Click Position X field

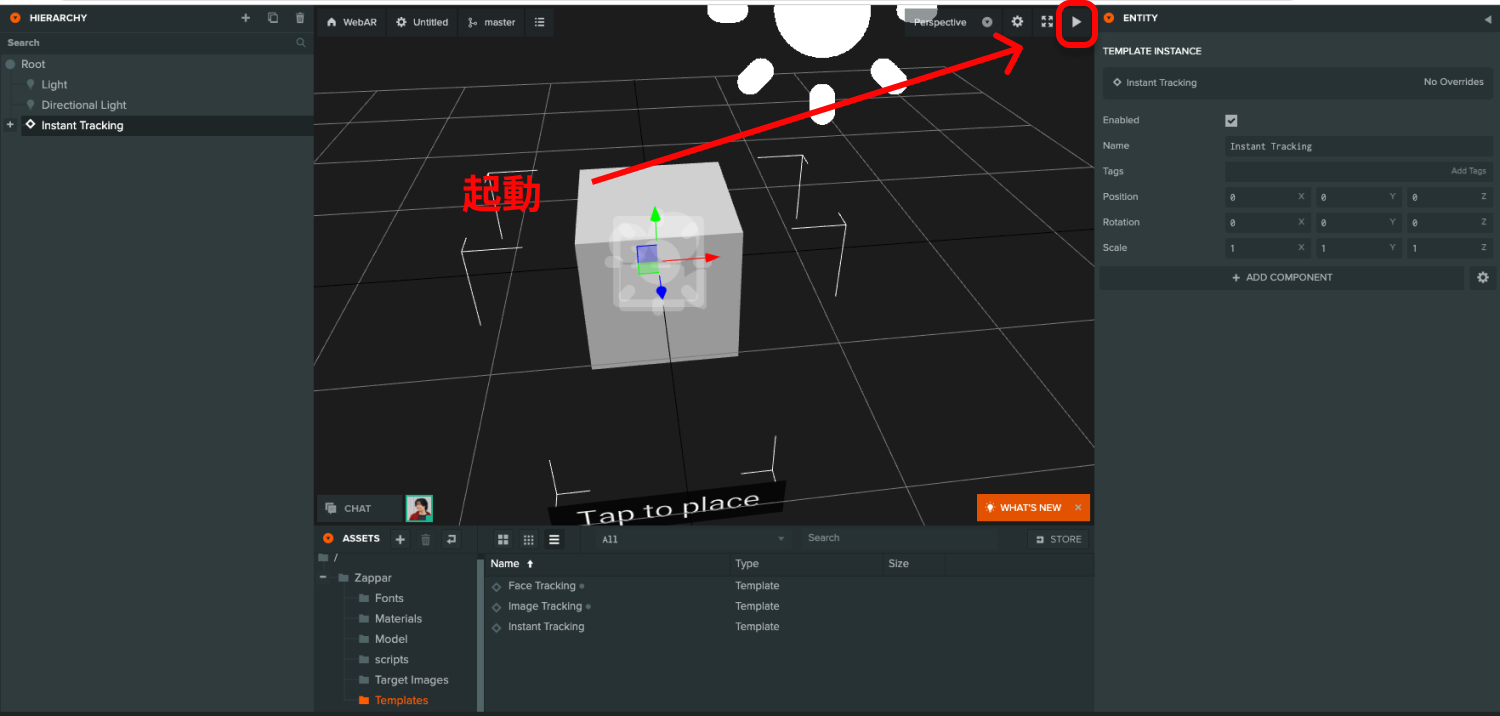[1267, 197]
